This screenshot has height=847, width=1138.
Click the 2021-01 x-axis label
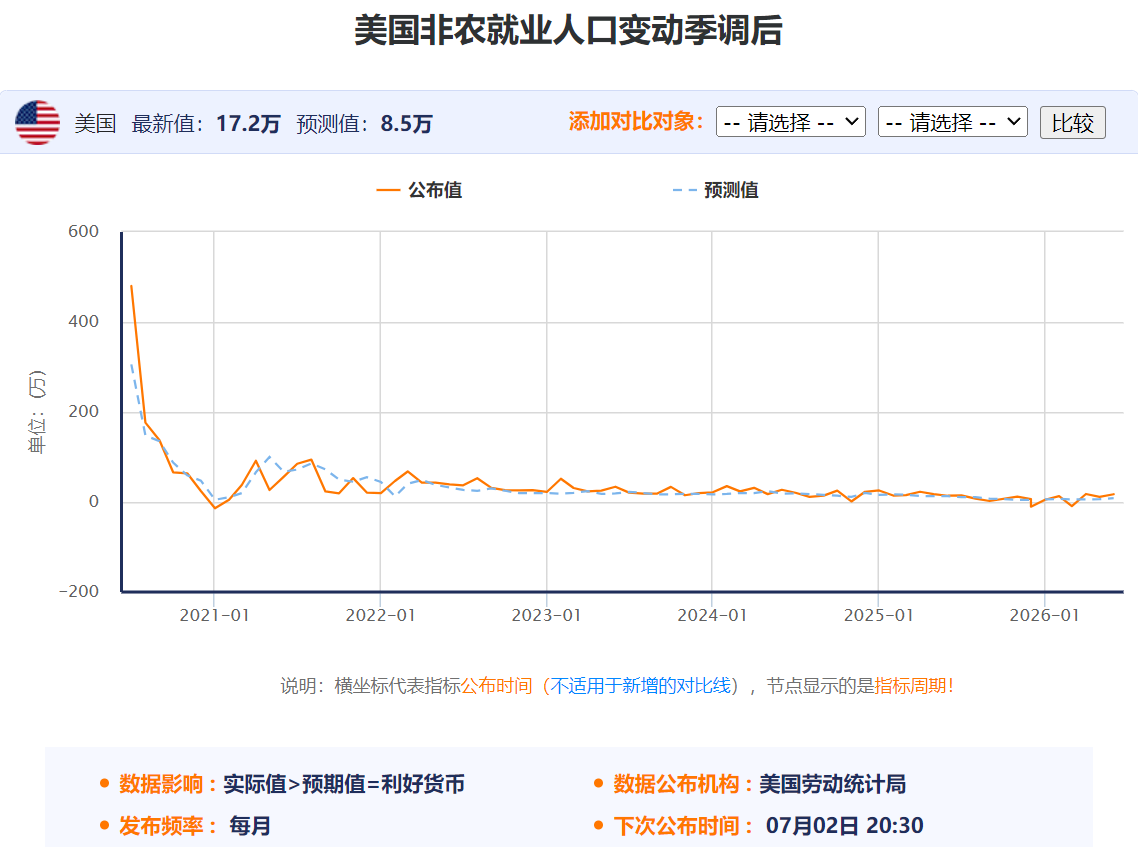[214, 615]
